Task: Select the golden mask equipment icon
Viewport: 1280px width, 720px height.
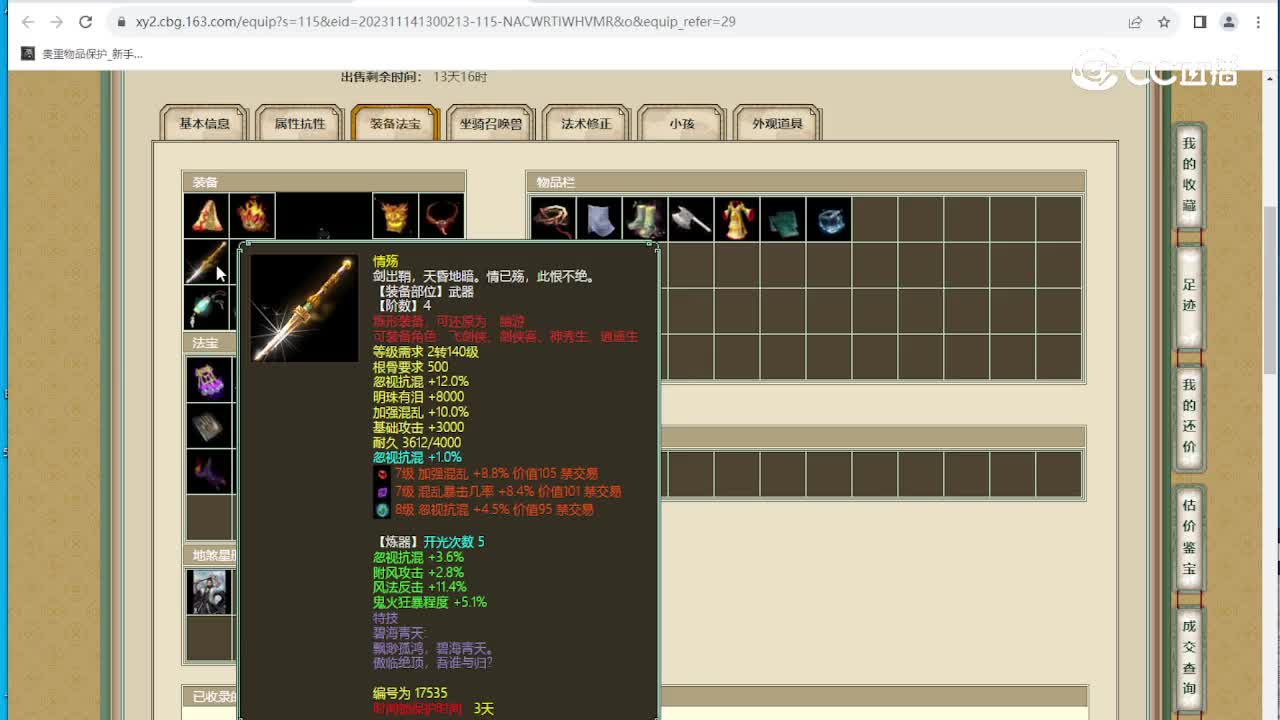Action: tap(395, 215)
